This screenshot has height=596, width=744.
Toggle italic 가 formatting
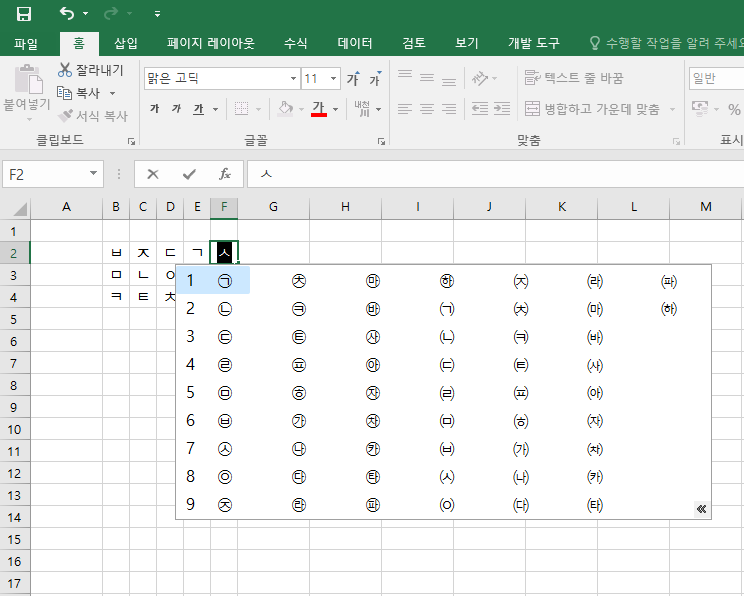coord(176,109)
